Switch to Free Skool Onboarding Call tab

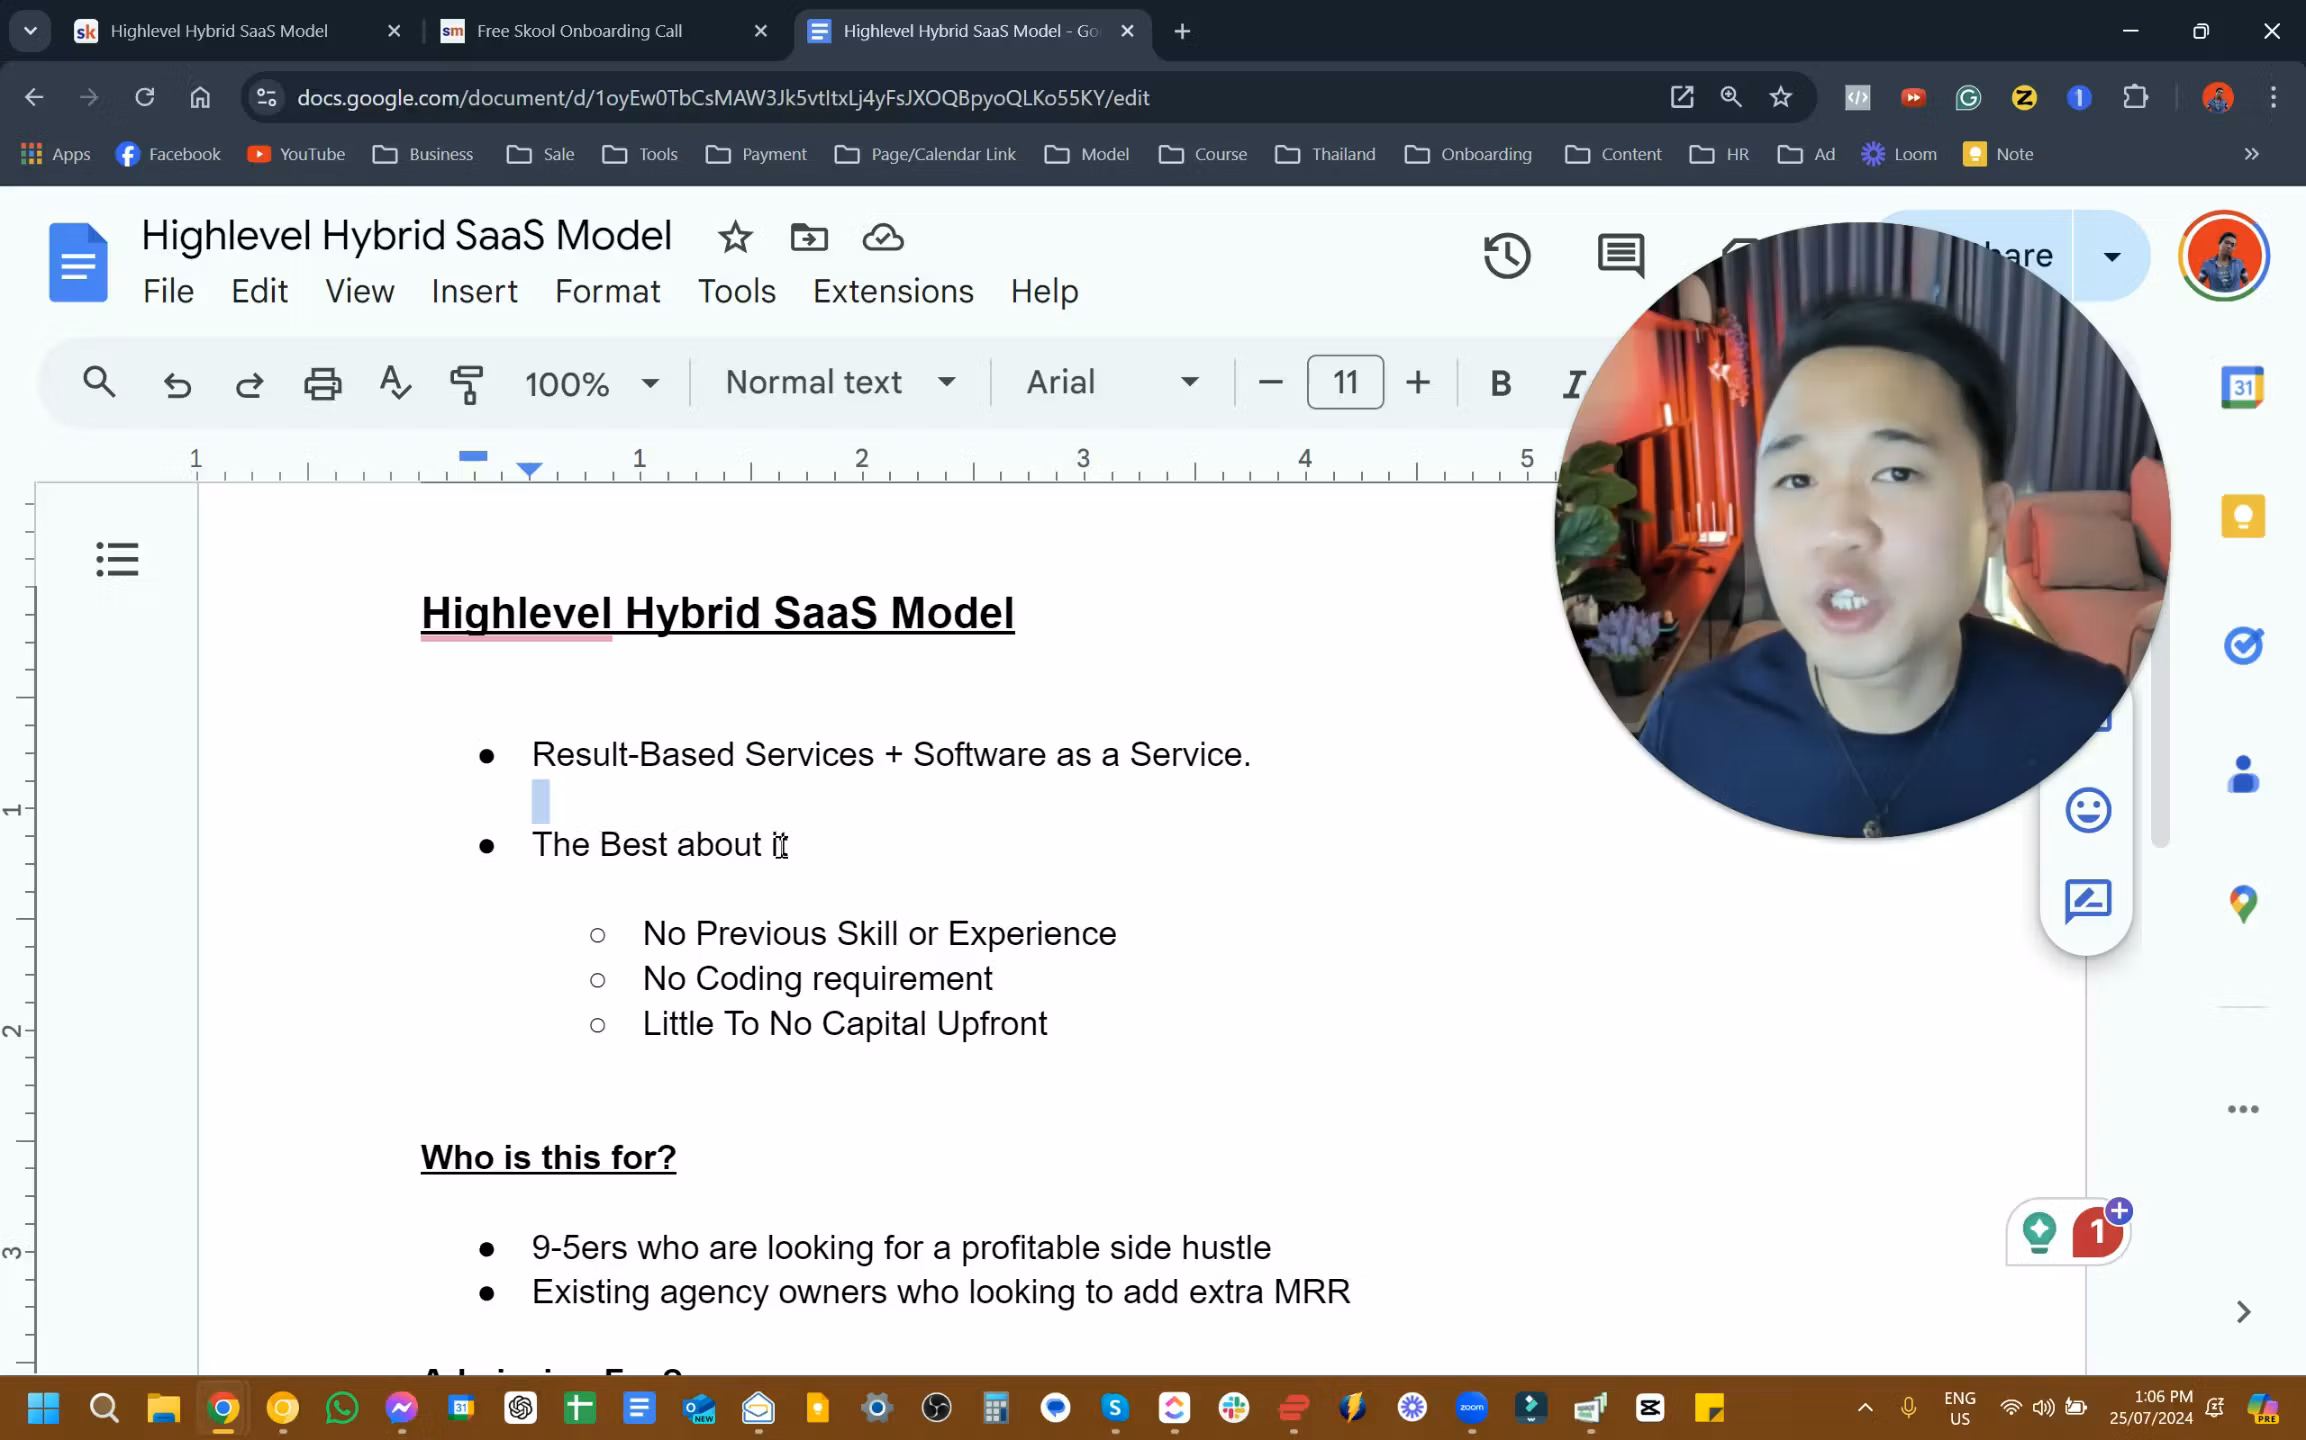[x=580, y=31]
